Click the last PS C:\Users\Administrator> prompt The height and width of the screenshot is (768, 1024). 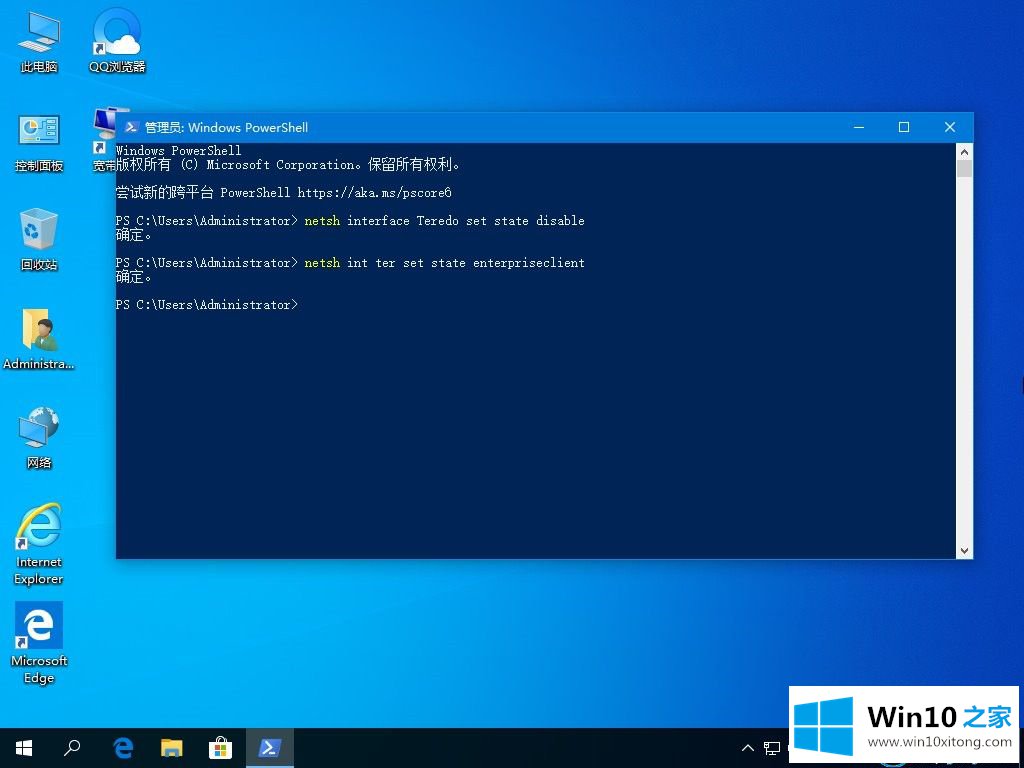pos(206,304)
